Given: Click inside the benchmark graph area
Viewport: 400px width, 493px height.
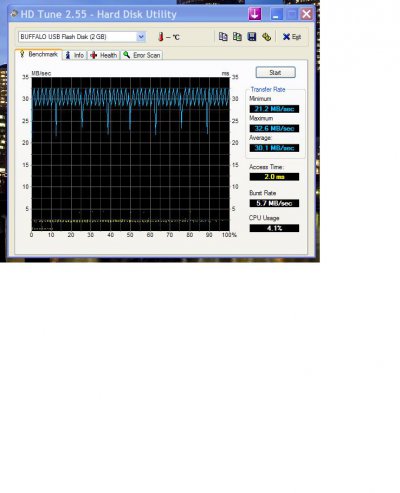Looking at the screenshot, I should coord(130,154).
